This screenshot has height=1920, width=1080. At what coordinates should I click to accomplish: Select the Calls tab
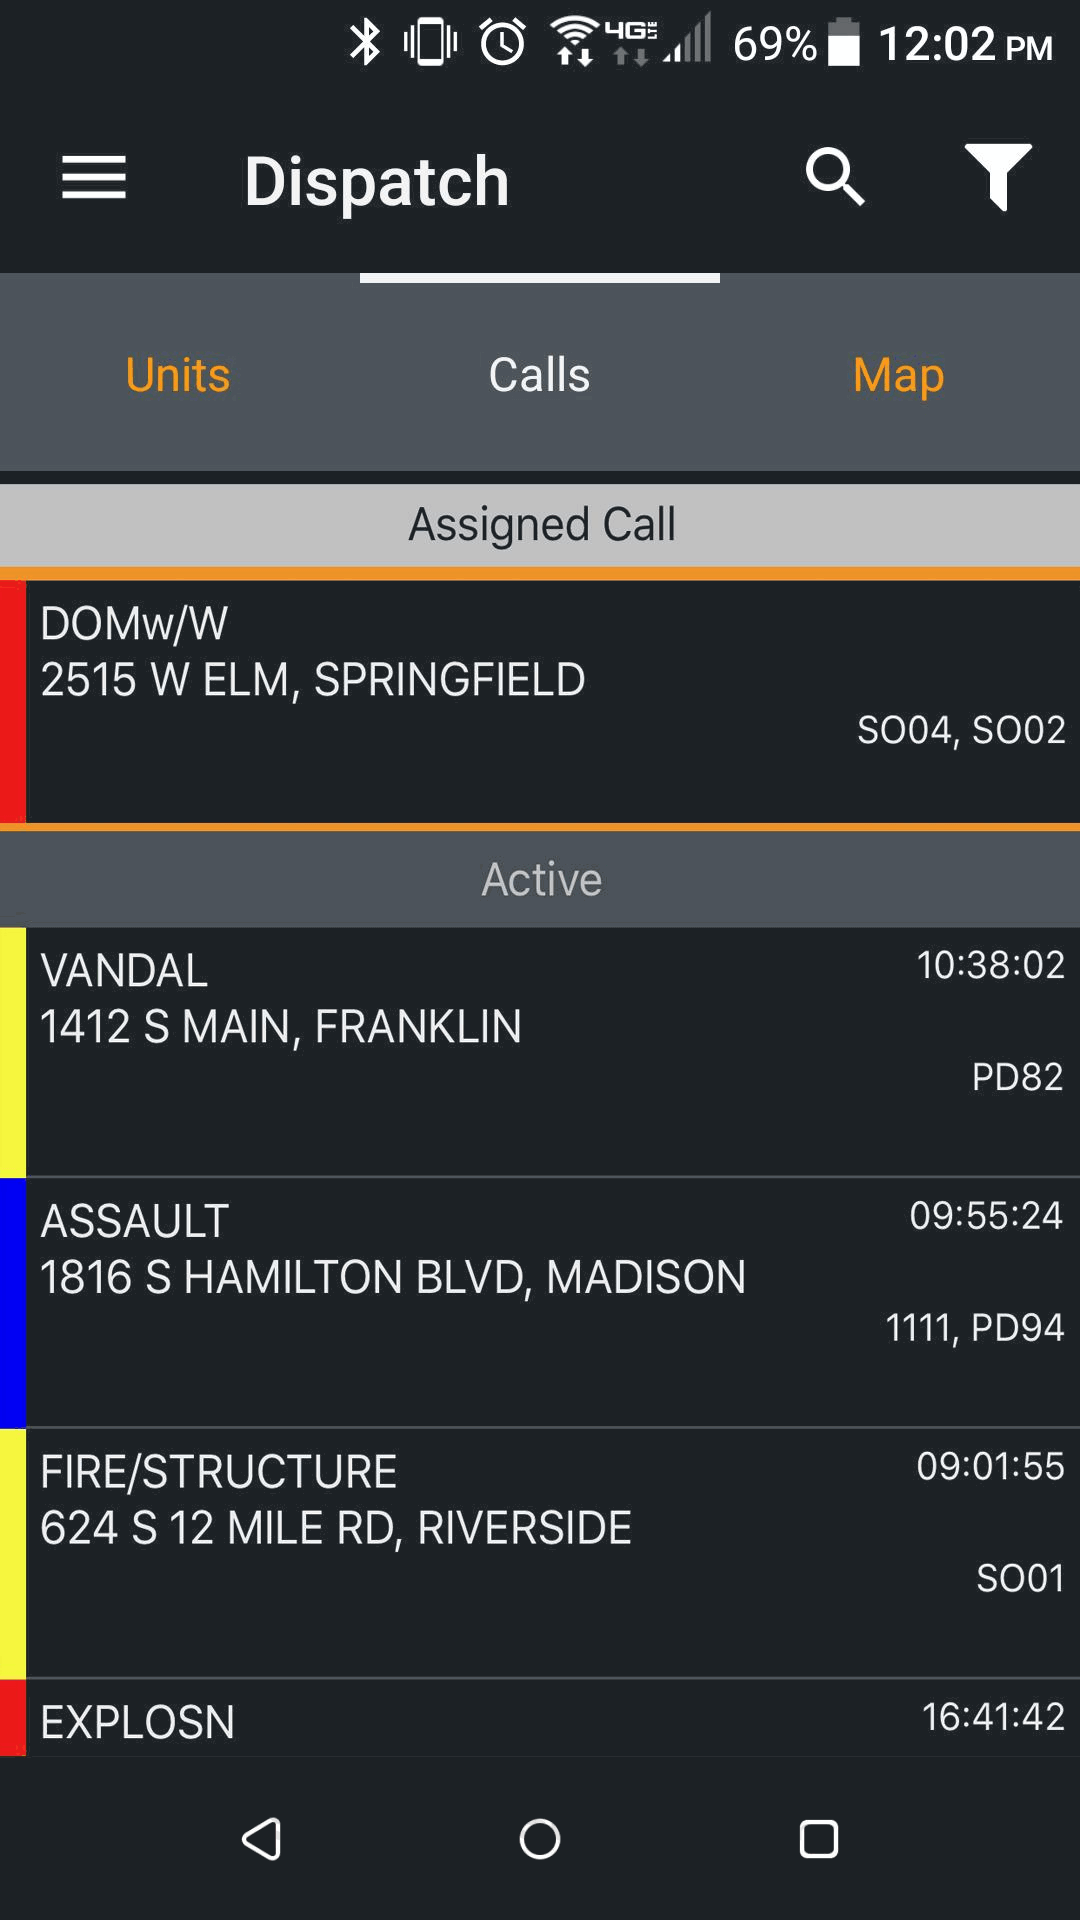pos(539,375)
